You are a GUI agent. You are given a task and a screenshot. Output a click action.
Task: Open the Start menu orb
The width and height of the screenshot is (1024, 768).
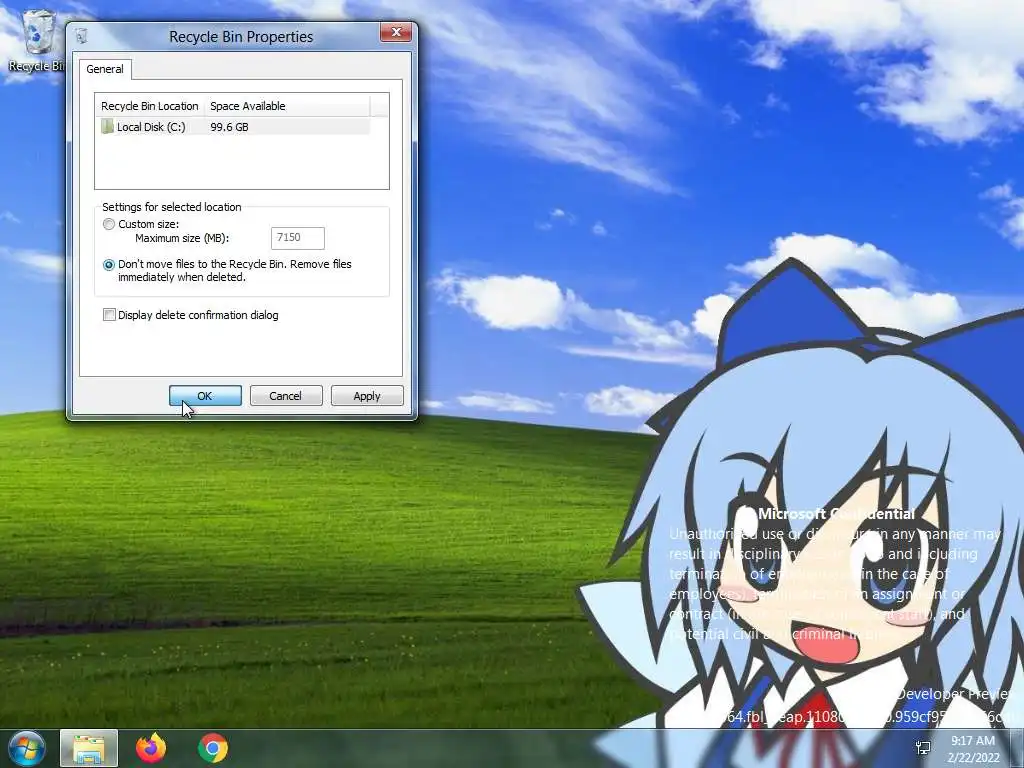[x=26, y=748]
